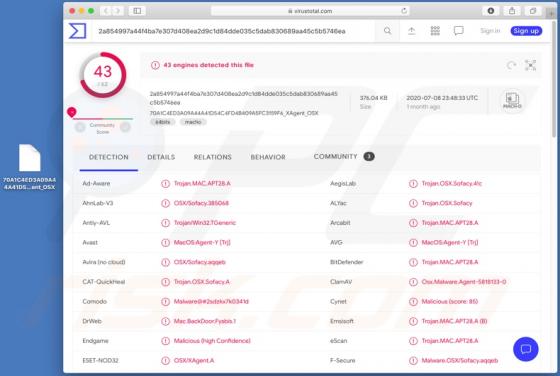Click the macho tag
This screenshot has width=560, height=376.
tap(193, 122)
